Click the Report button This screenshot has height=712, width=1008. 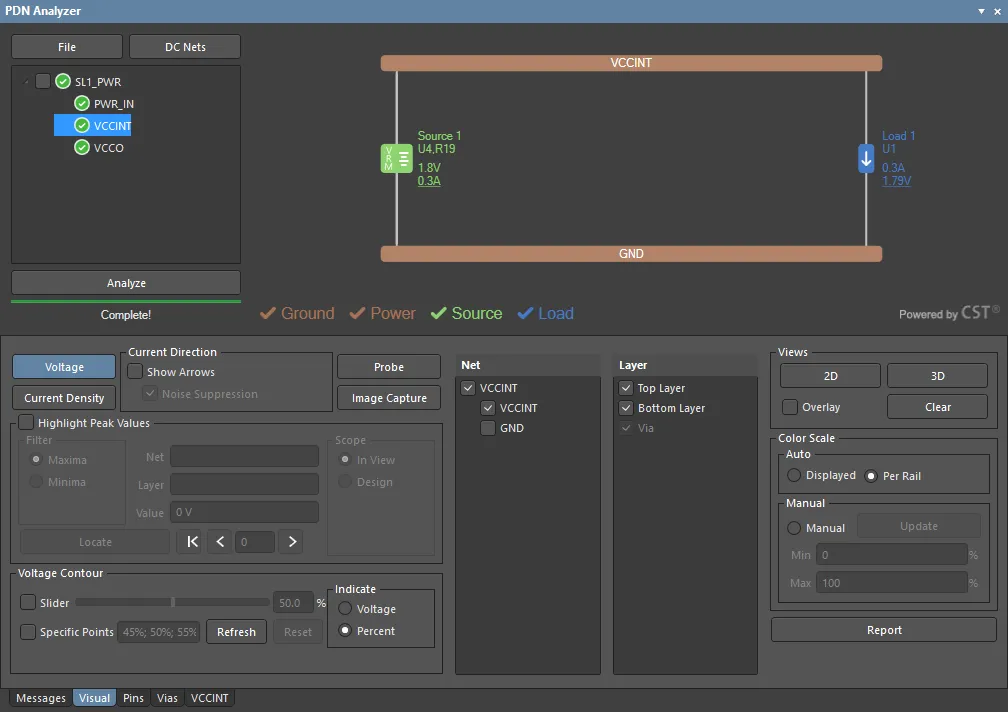(x=883, y=630)
